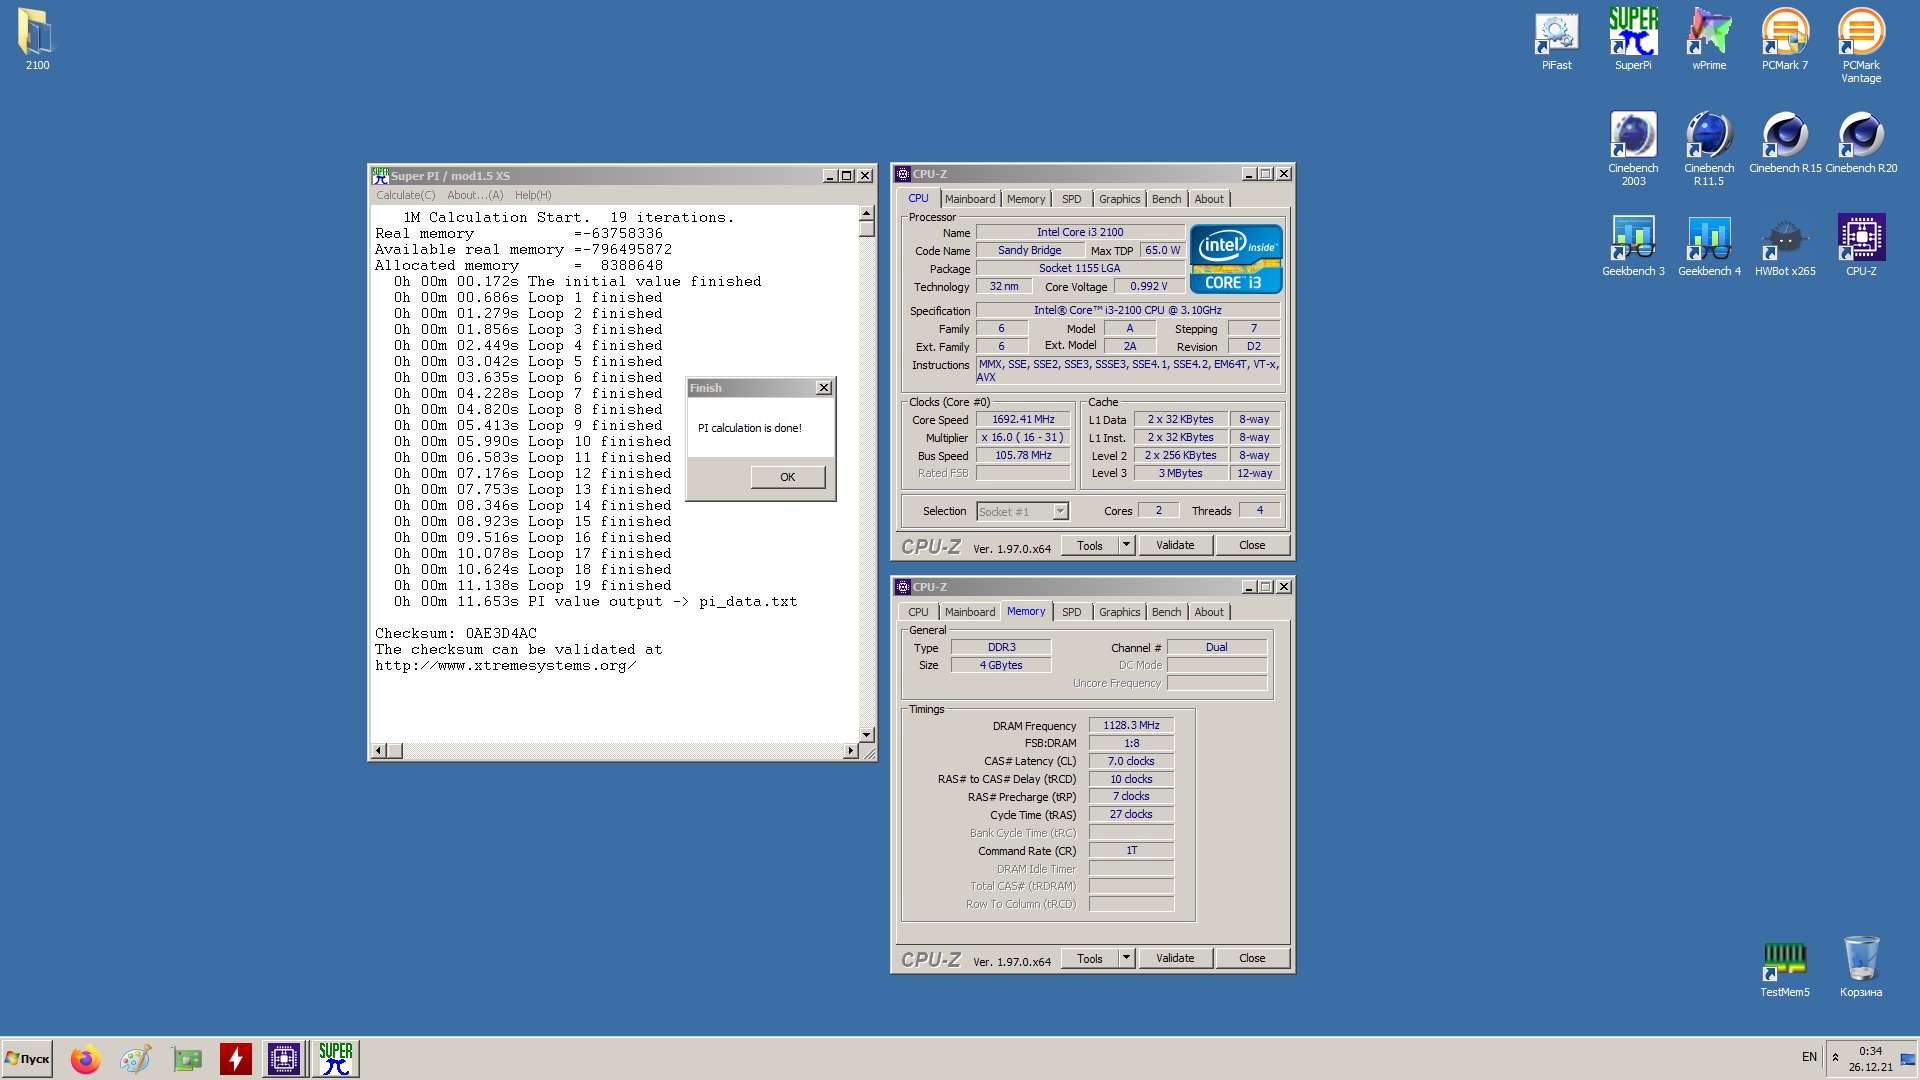The image size is (1920, 1080).
Task: Launch wPrime desktop shortcut
Action: [1709, 40]
